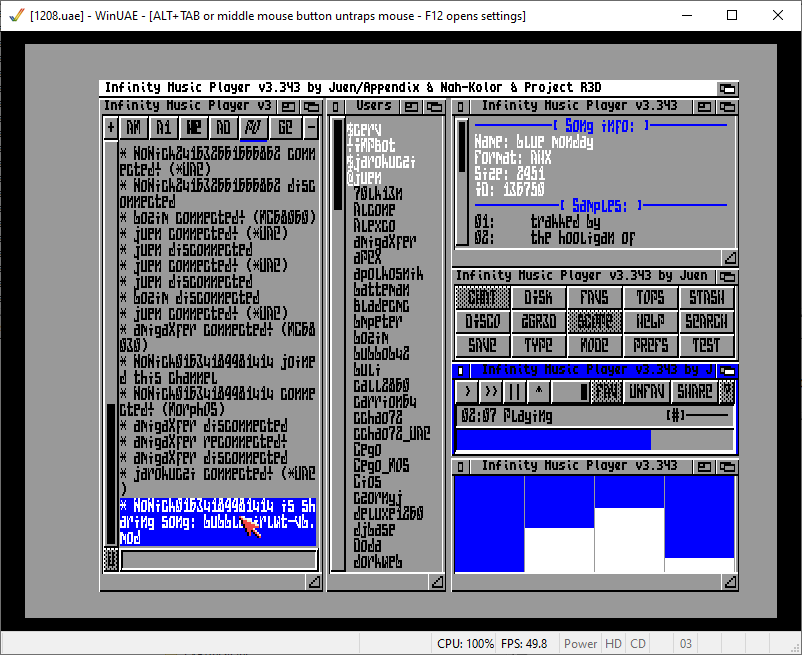Click the blue song progress bar
The image size is (802, 655).
pyautogui.click(x=594, y=440)
